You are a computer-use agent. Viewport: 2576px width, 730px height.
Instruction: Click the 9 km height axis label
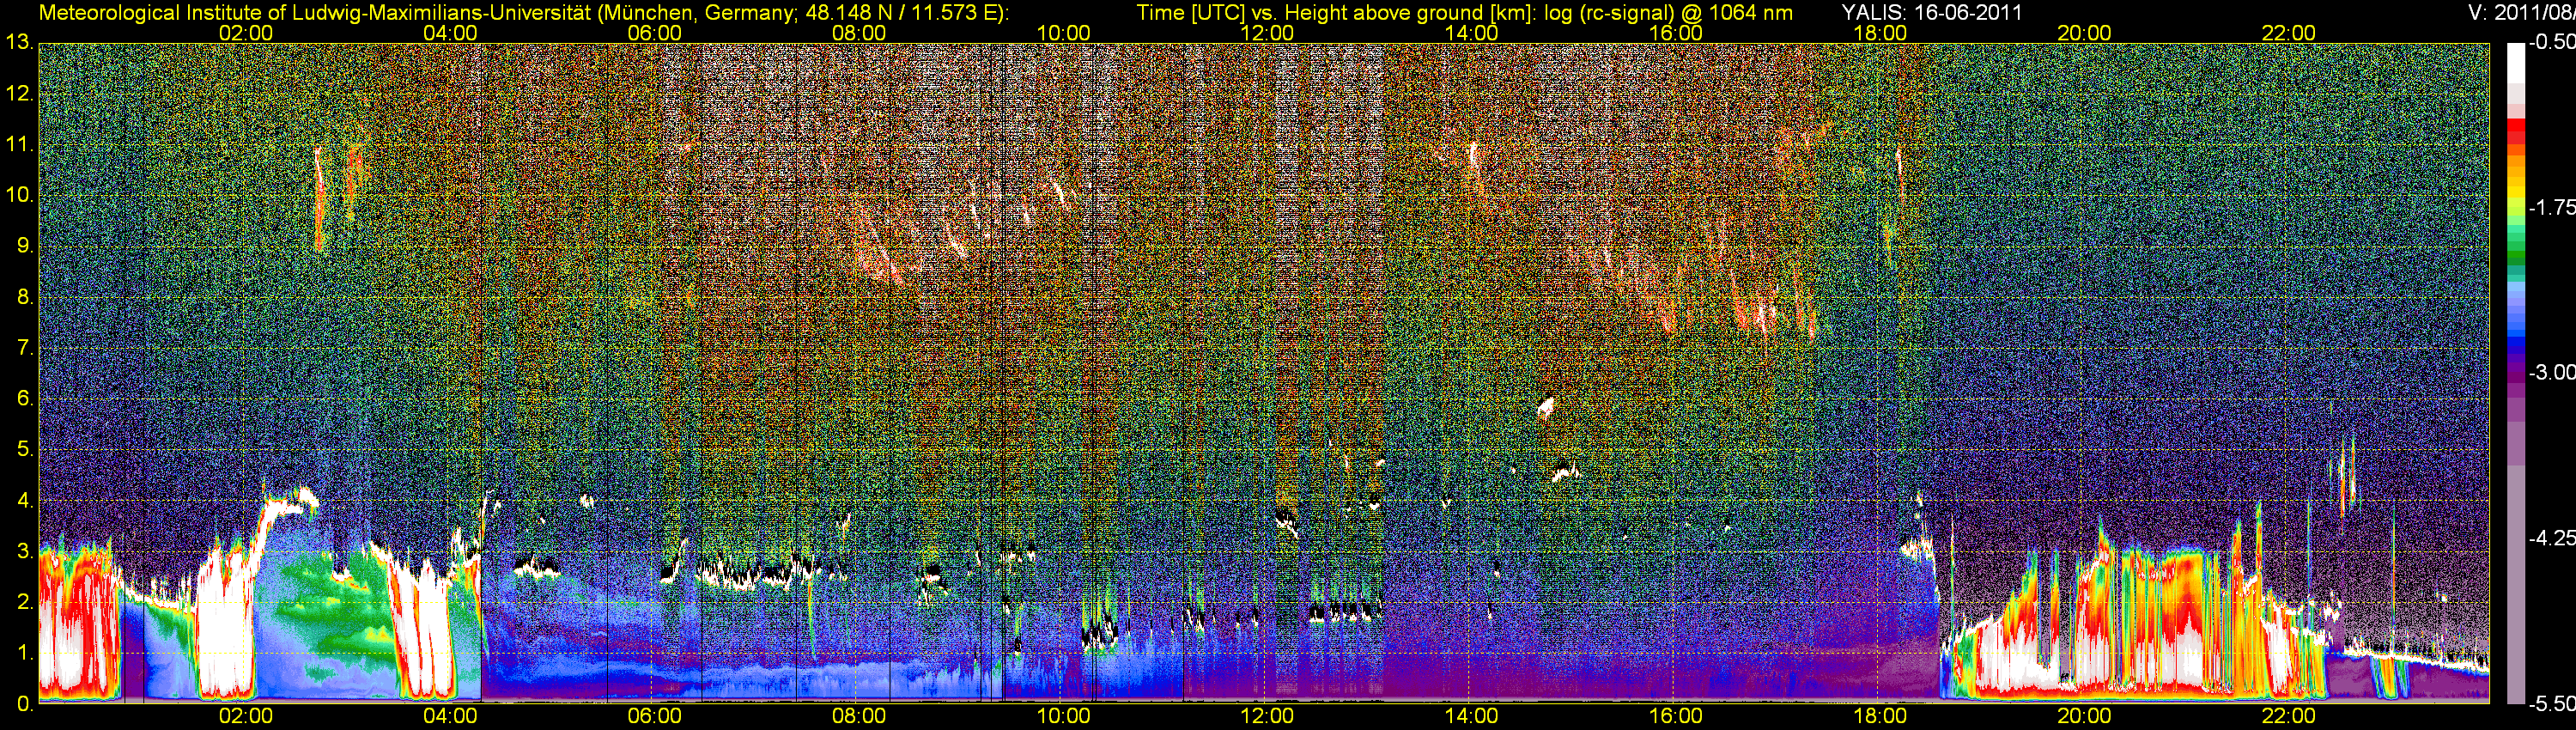pos(24,246)
